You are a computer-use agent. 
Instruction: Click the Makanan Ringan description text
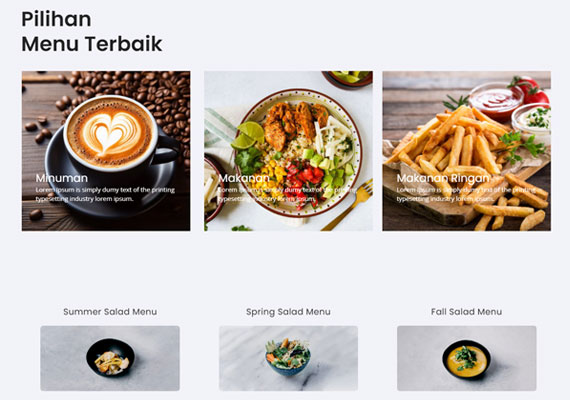click(461, 194)
